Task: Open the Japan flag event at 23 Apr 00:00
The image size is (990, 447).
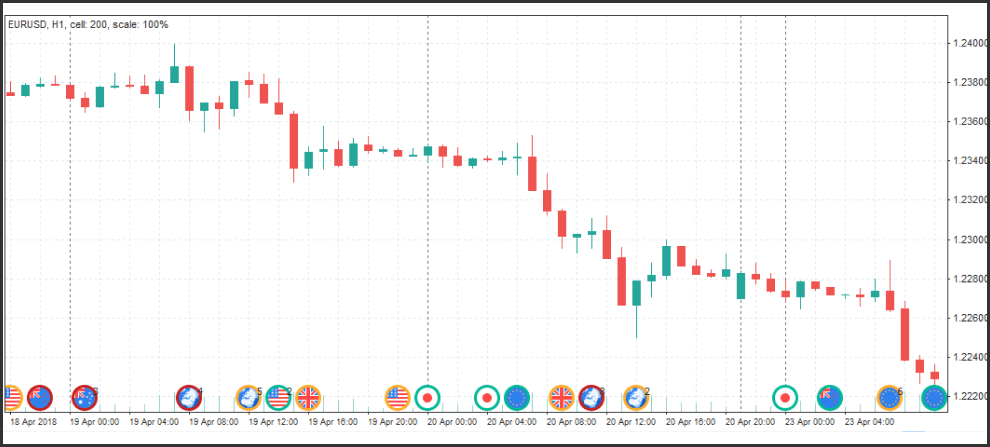Action: click(x=785, y=398)
